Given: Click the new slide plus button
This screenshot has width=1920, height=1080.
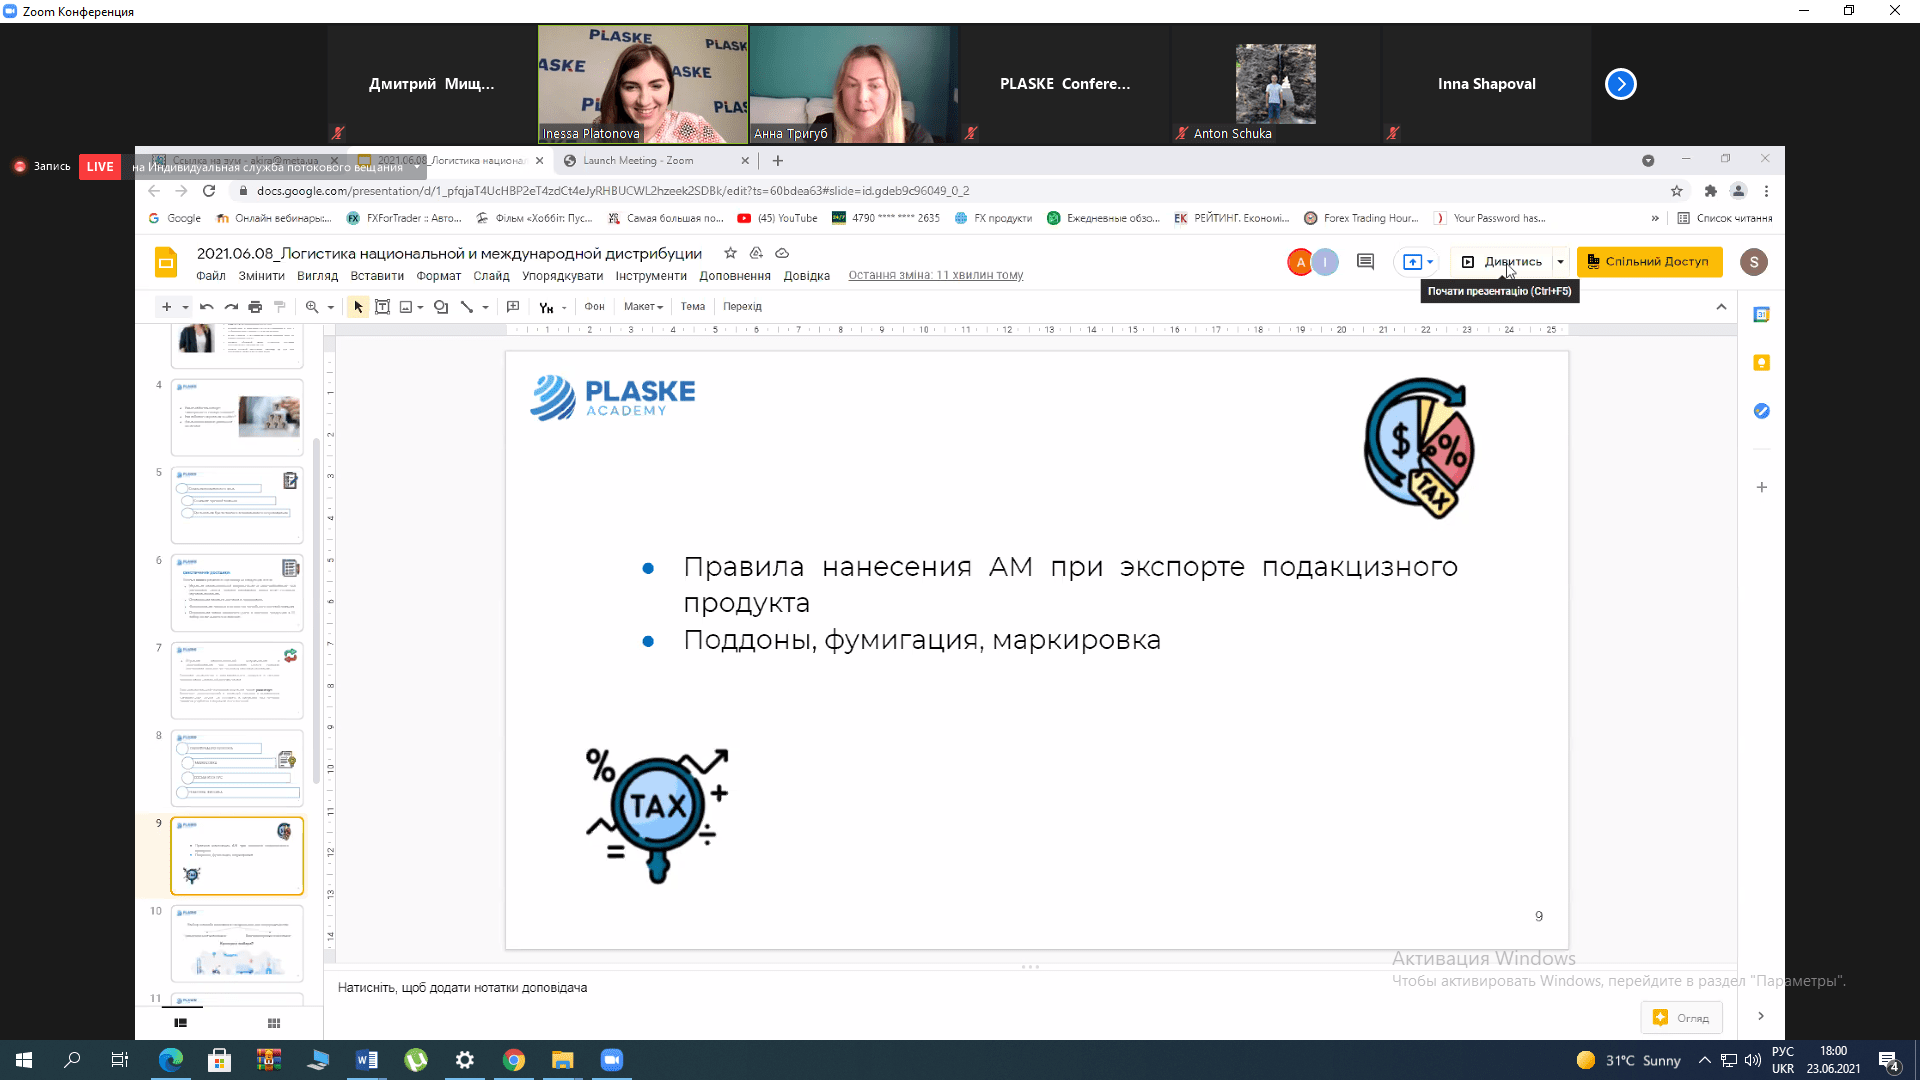Looking at the screenshot, I should pos(166,307).
